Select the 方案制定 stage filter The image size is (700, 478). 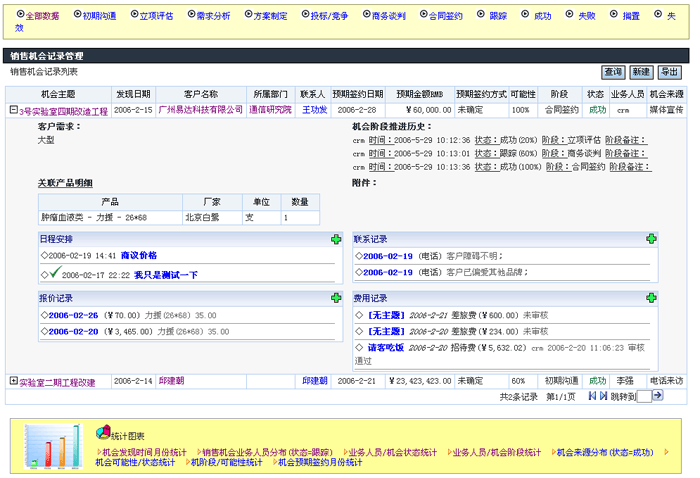(271, 16)
